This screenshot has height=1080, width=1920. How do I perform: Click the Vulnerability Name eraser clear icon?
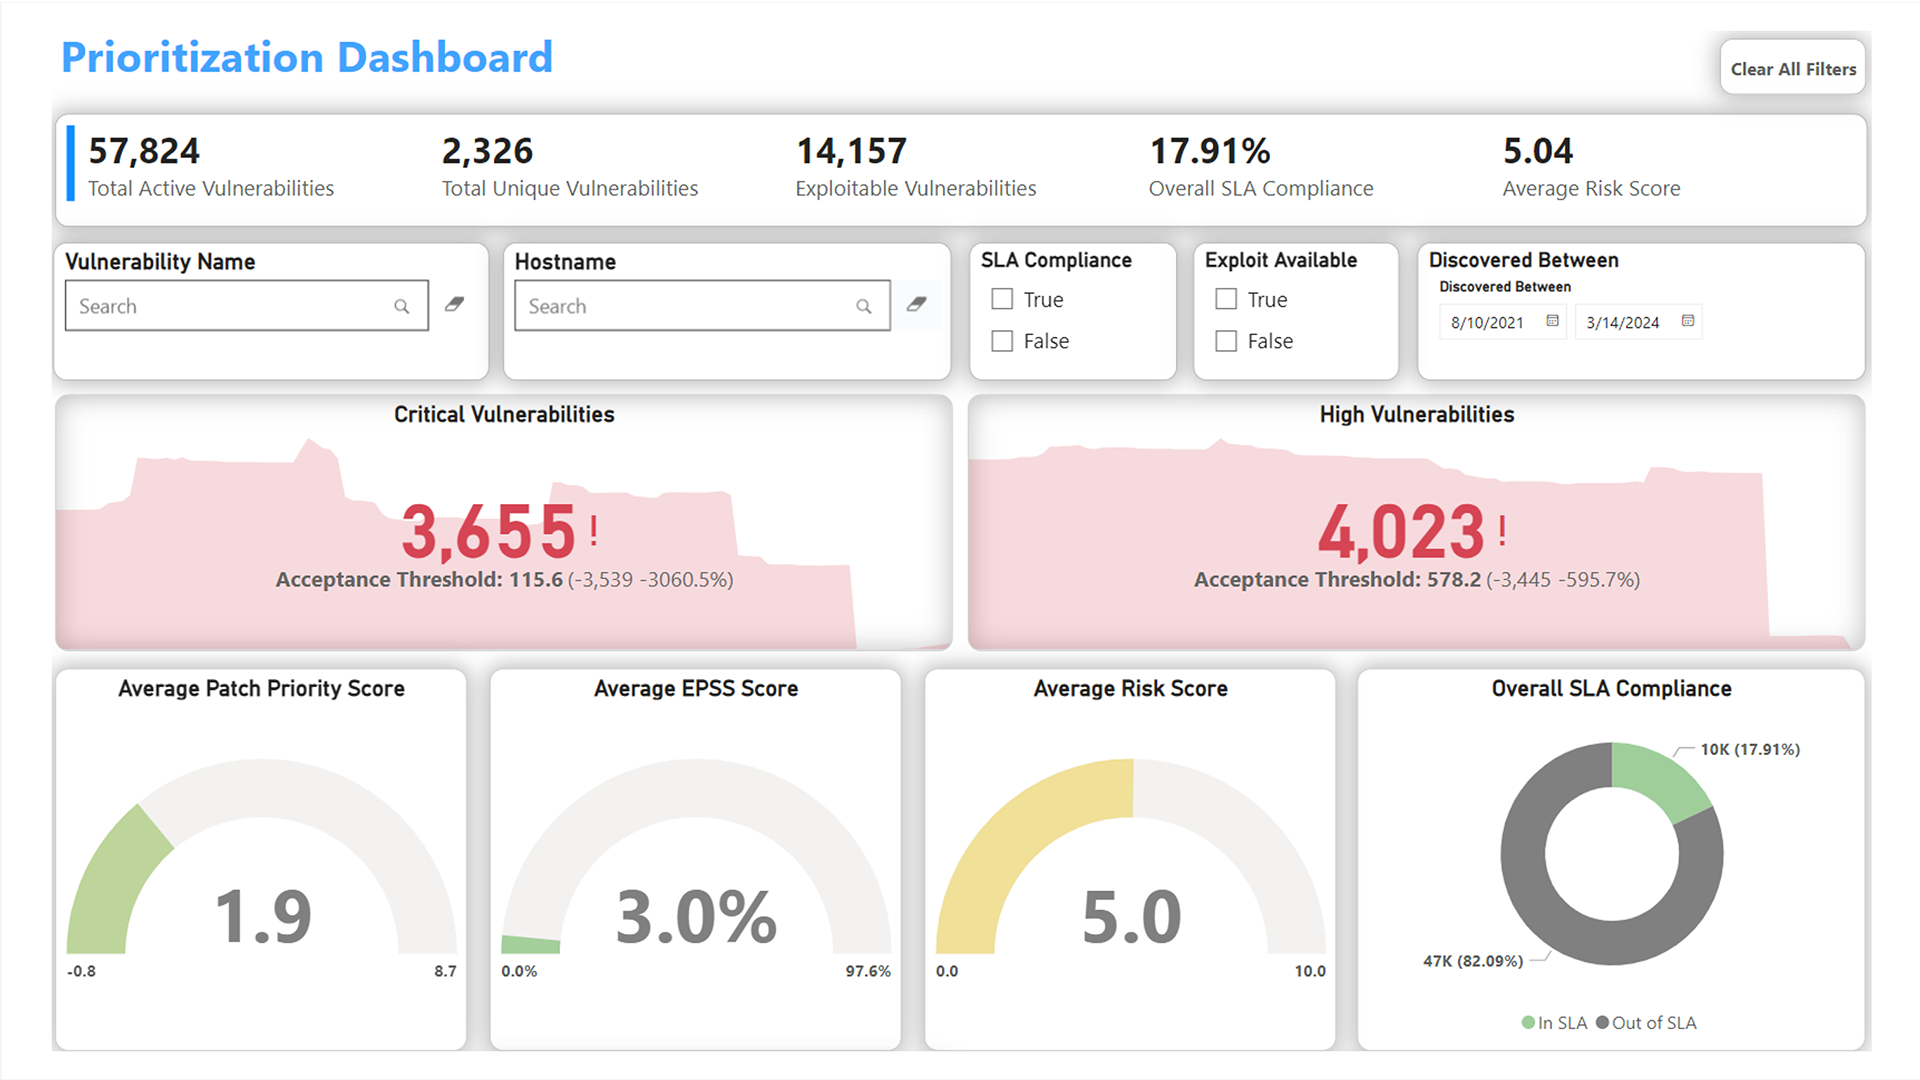pyautogui.click(x=455, y=304)
